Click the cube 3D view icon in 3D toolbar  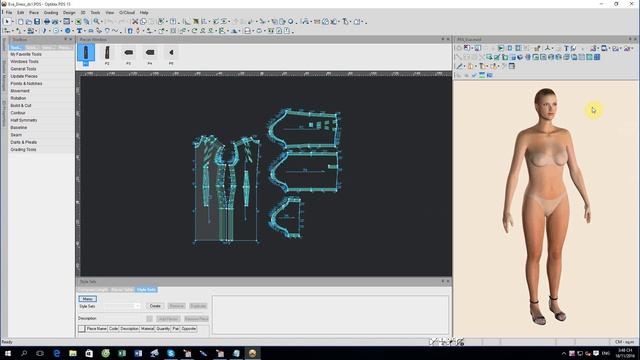520,57
